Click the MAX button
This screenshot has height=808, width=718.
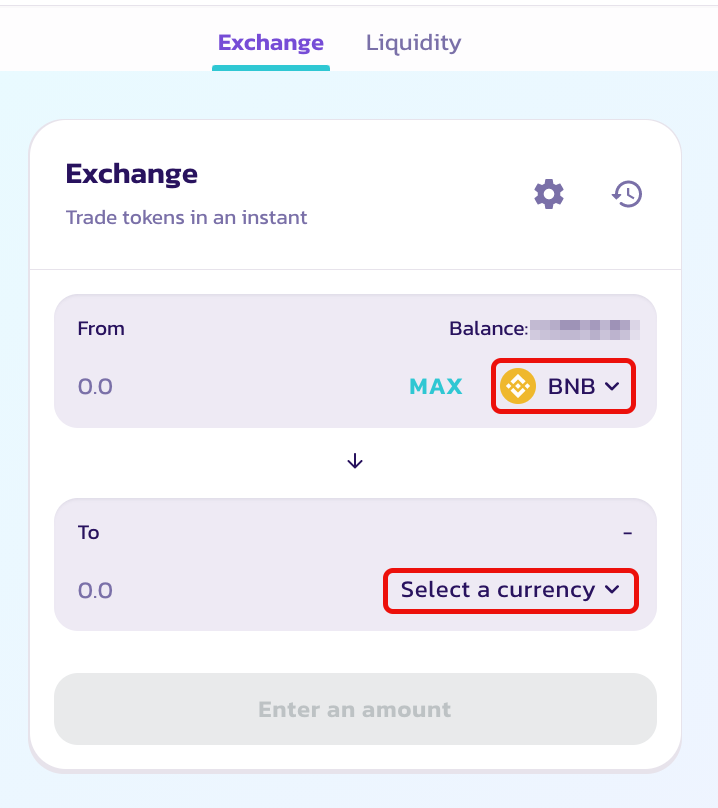436,386
